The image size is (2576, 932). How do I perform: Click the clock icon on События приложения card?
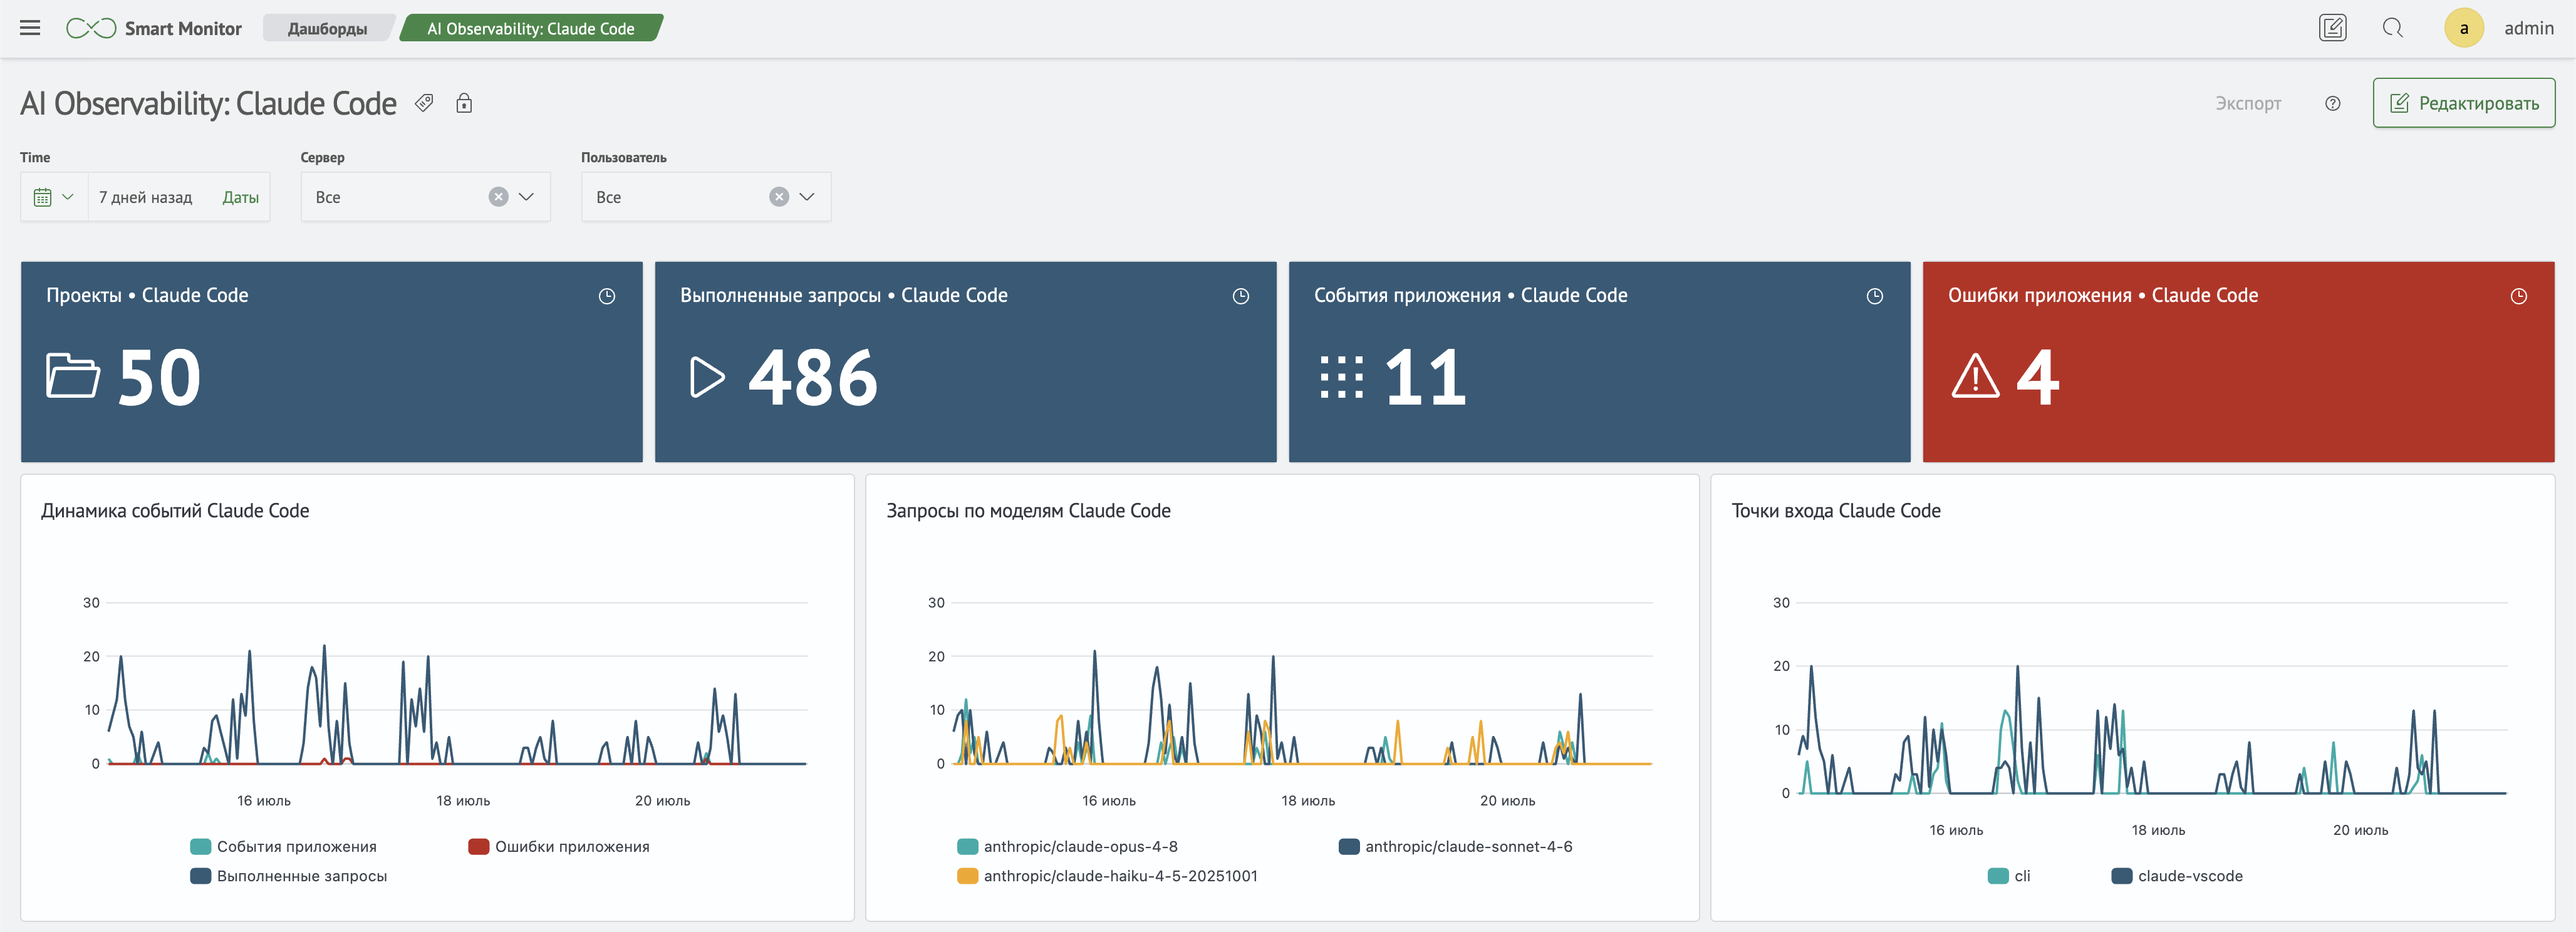[x=1875, y=296]
